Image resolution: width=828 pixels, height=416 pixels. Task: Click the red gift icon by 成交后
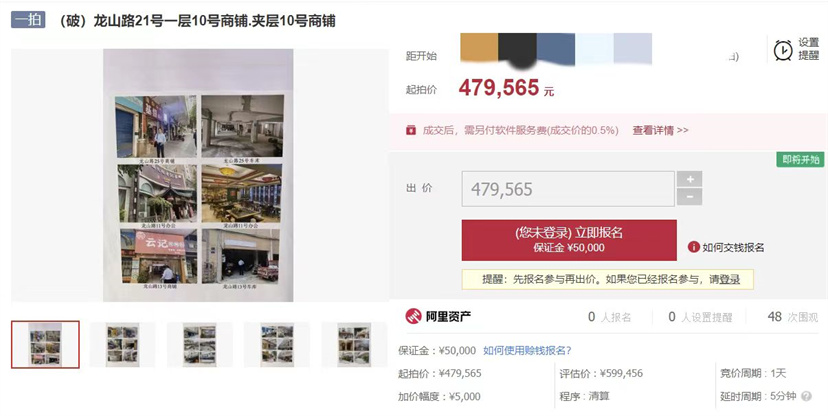[411, 130]
